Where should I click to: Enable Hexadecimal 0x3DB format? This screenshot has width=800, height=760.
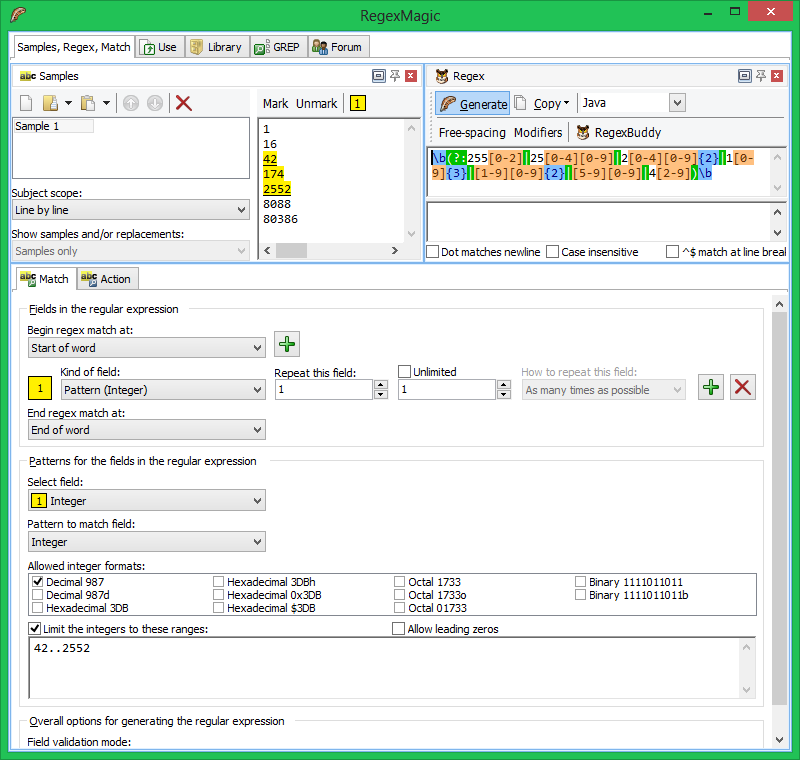click(218, 595)
